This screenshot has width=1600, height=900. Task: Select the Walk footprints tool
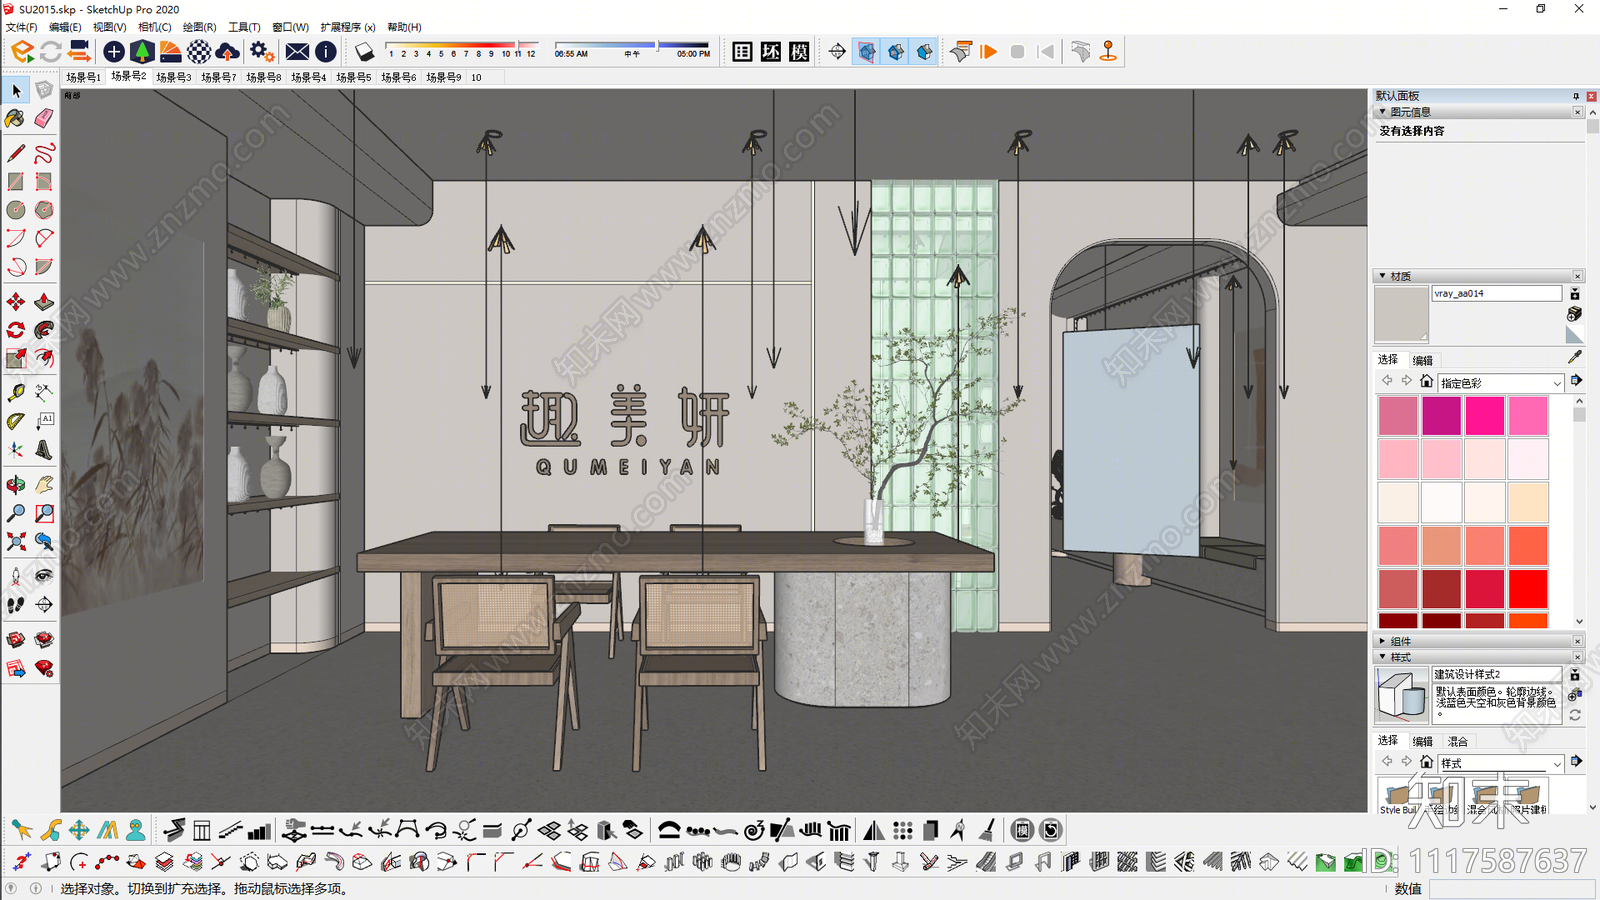pos(16,604)
